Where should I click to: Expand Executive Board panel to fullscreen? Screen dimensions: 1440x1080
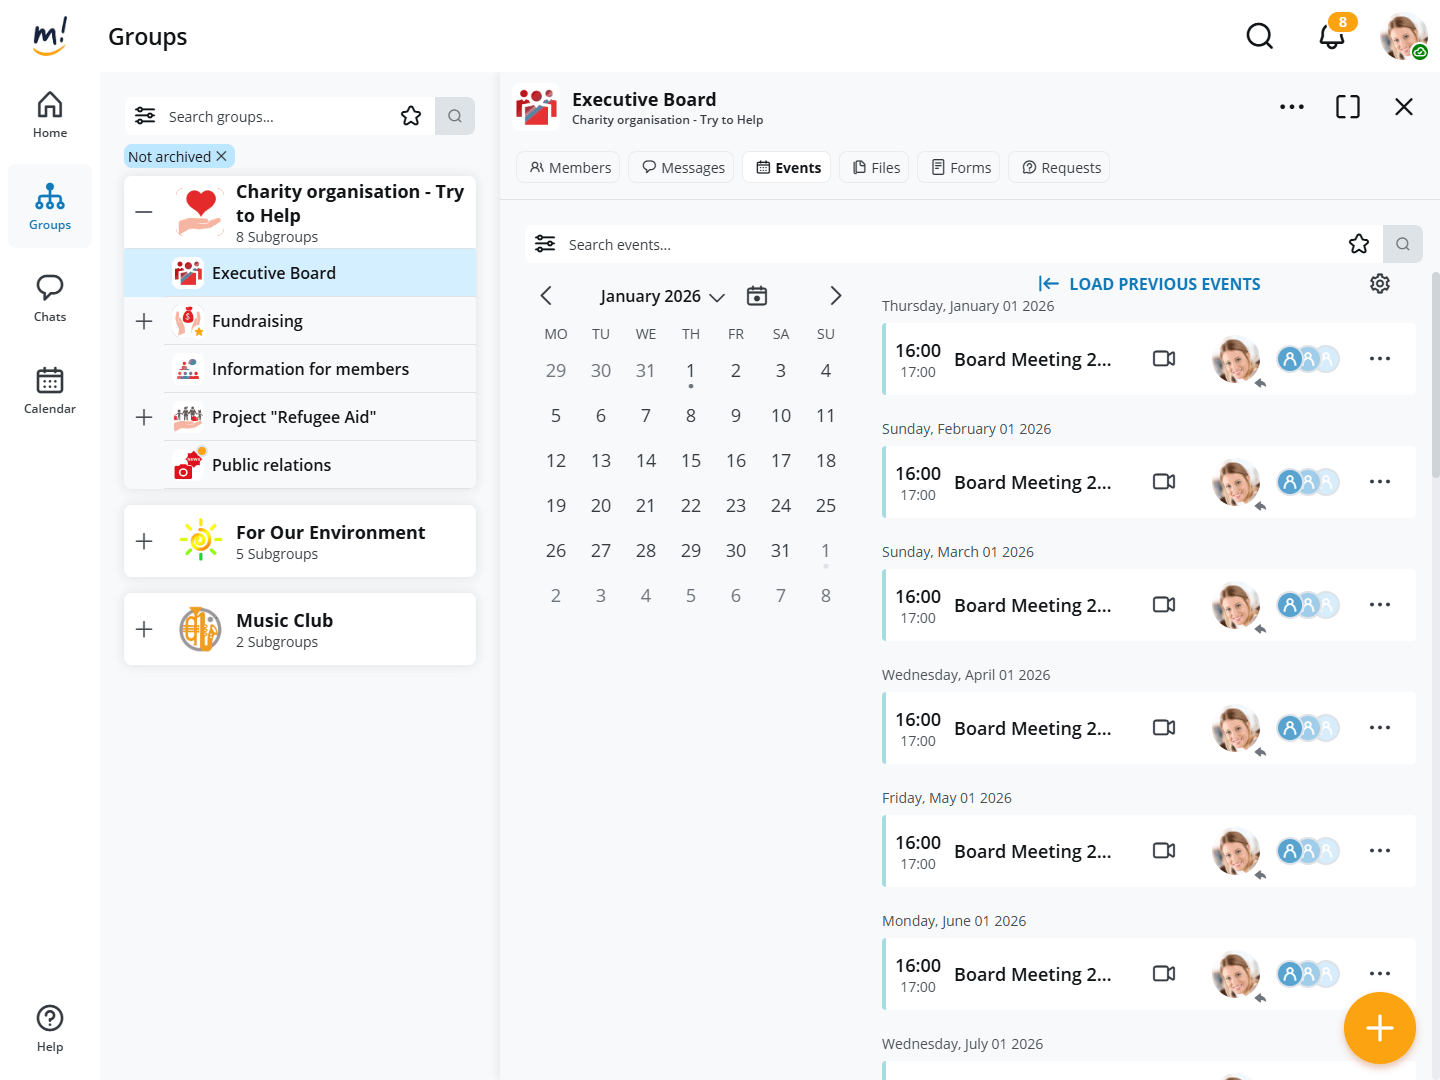click(x=1347, y=107)
